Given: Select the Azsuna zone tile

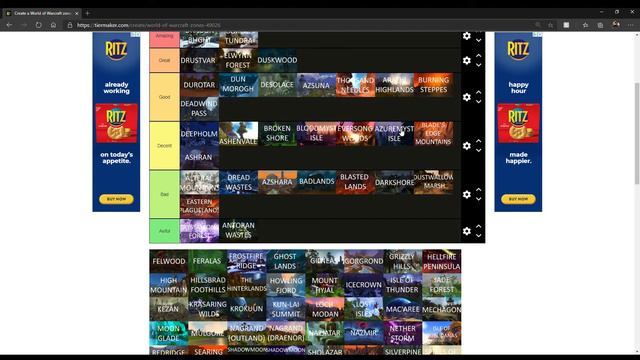Looking at the screenshot, I should click(316, 85).
